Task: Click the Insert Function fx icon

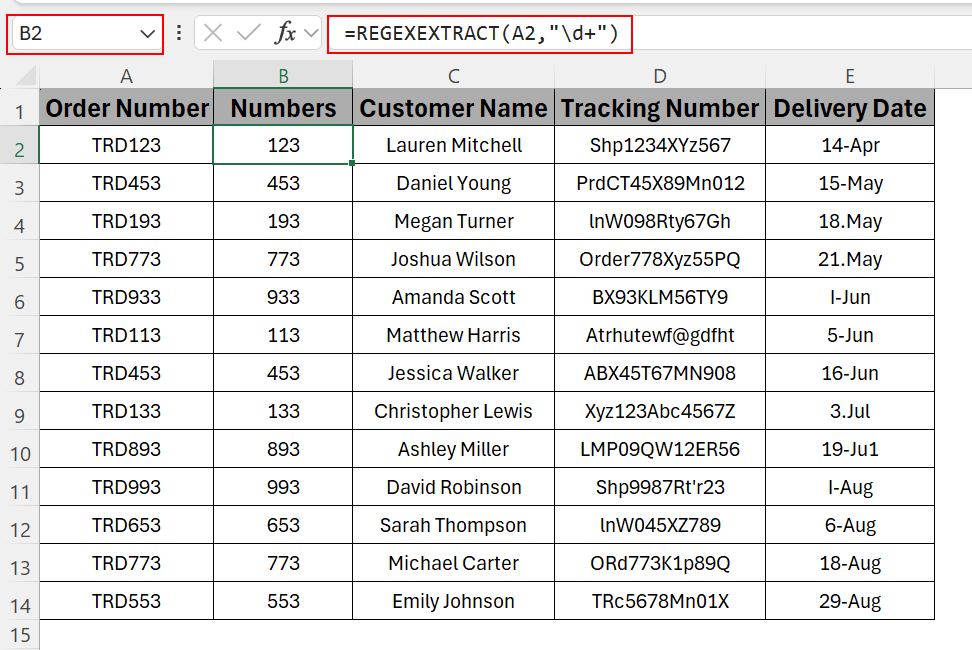Action: point(286,33)
